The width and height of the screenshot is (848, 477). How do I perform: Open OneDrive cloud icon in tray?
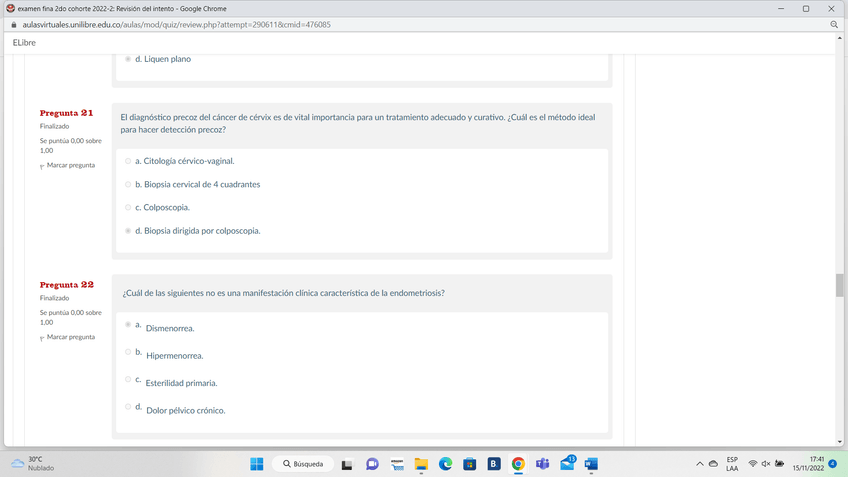click(713, 464)
